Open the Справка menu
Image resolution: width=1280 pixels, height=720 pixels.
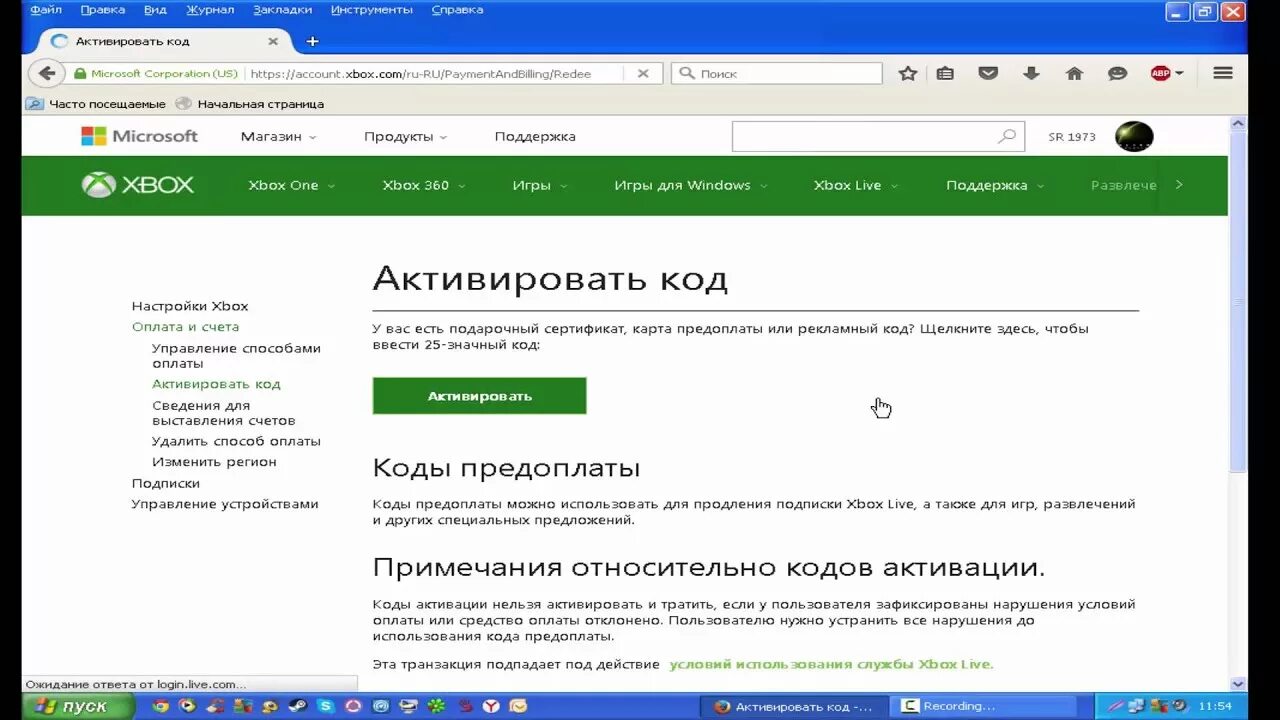(x=457, y=9)
